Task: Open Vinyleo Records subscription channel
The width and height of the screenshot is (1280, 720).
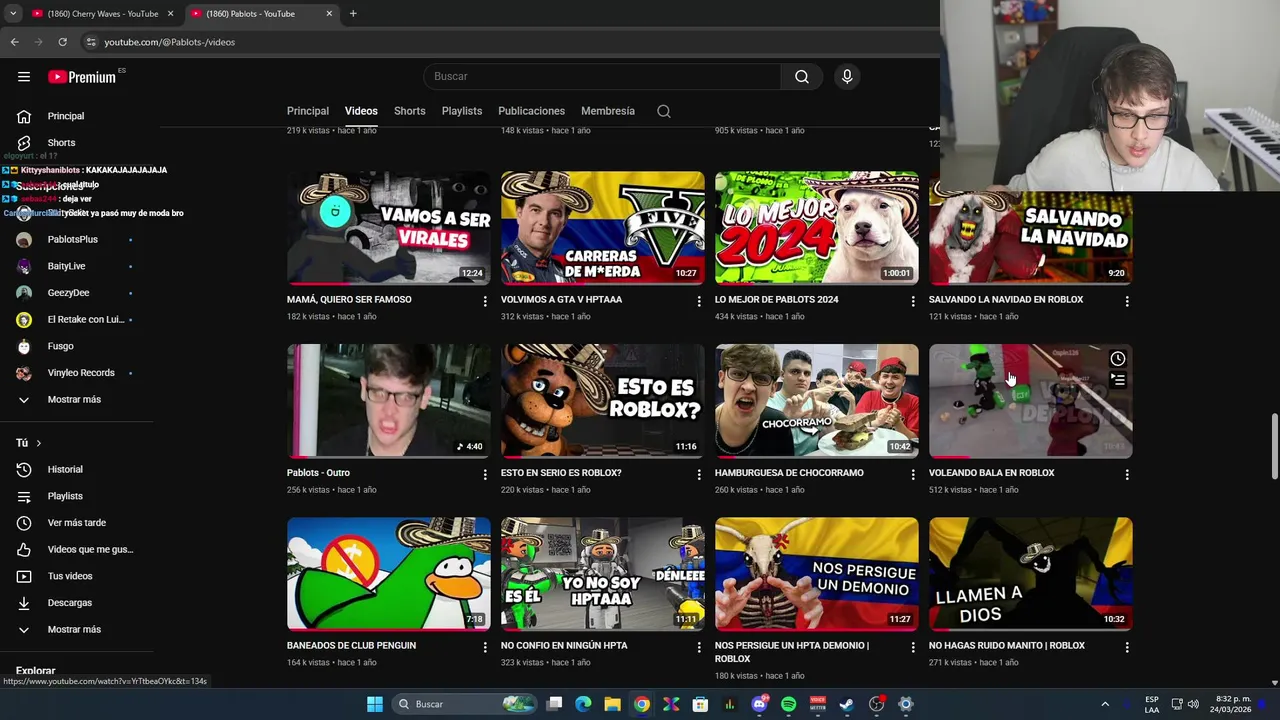Action: [80, 373]
